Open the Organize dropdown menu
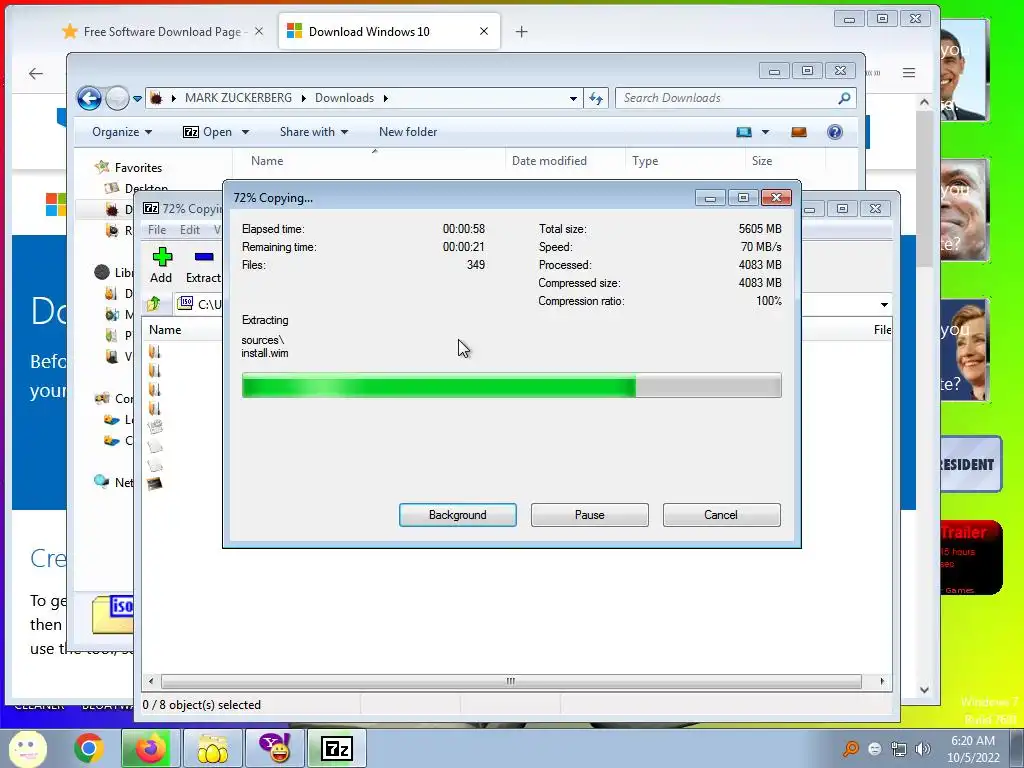This screenshot has height=768, width=1024. click(x=122, y=132)
